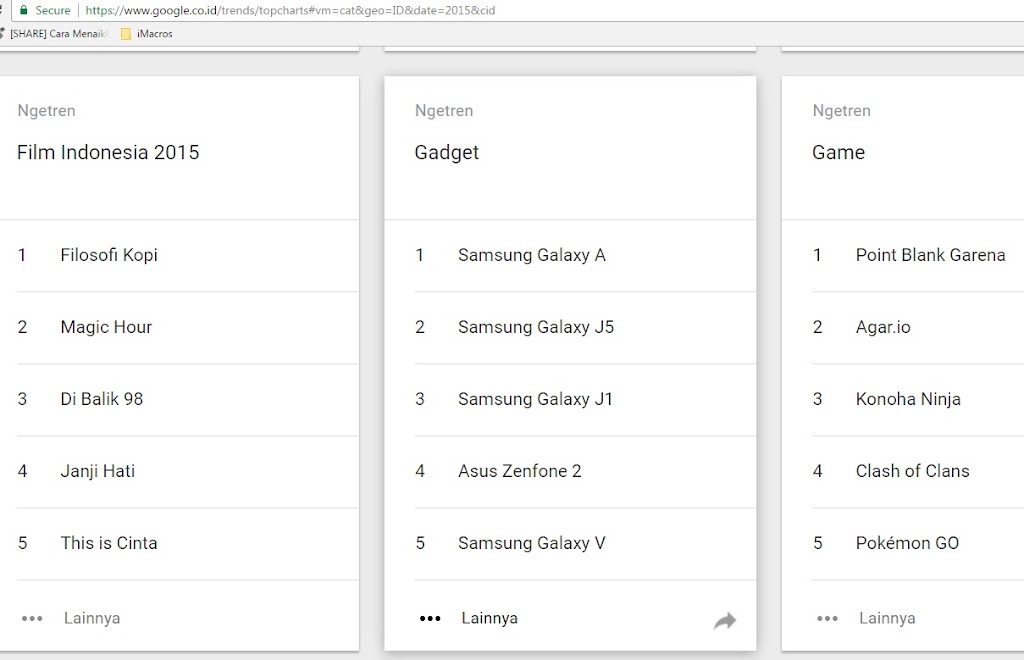The height and width of the screenshot is (660, 1024).
Task: Select Agar.io in the Game list
Action: tap(884, 327)
